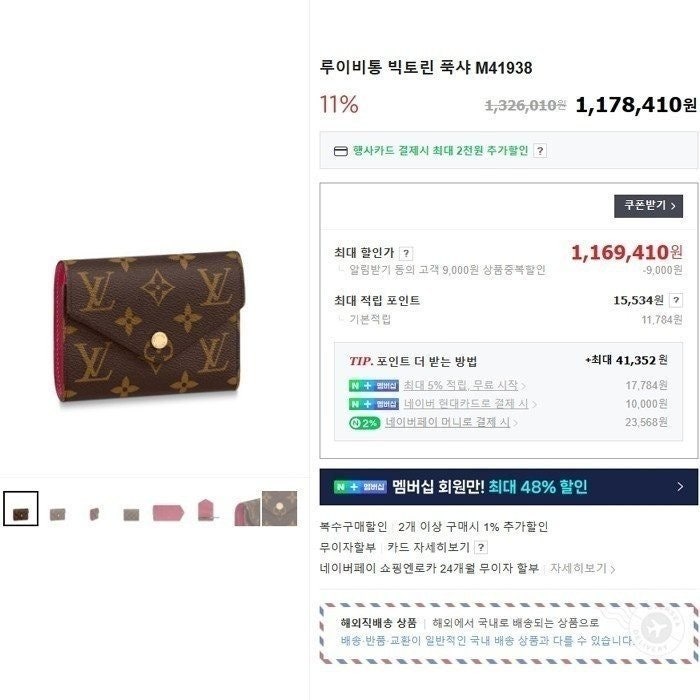700x700 pixels.
Task: Select the last close-up snap button thumbnail
Action: point(279,508)
